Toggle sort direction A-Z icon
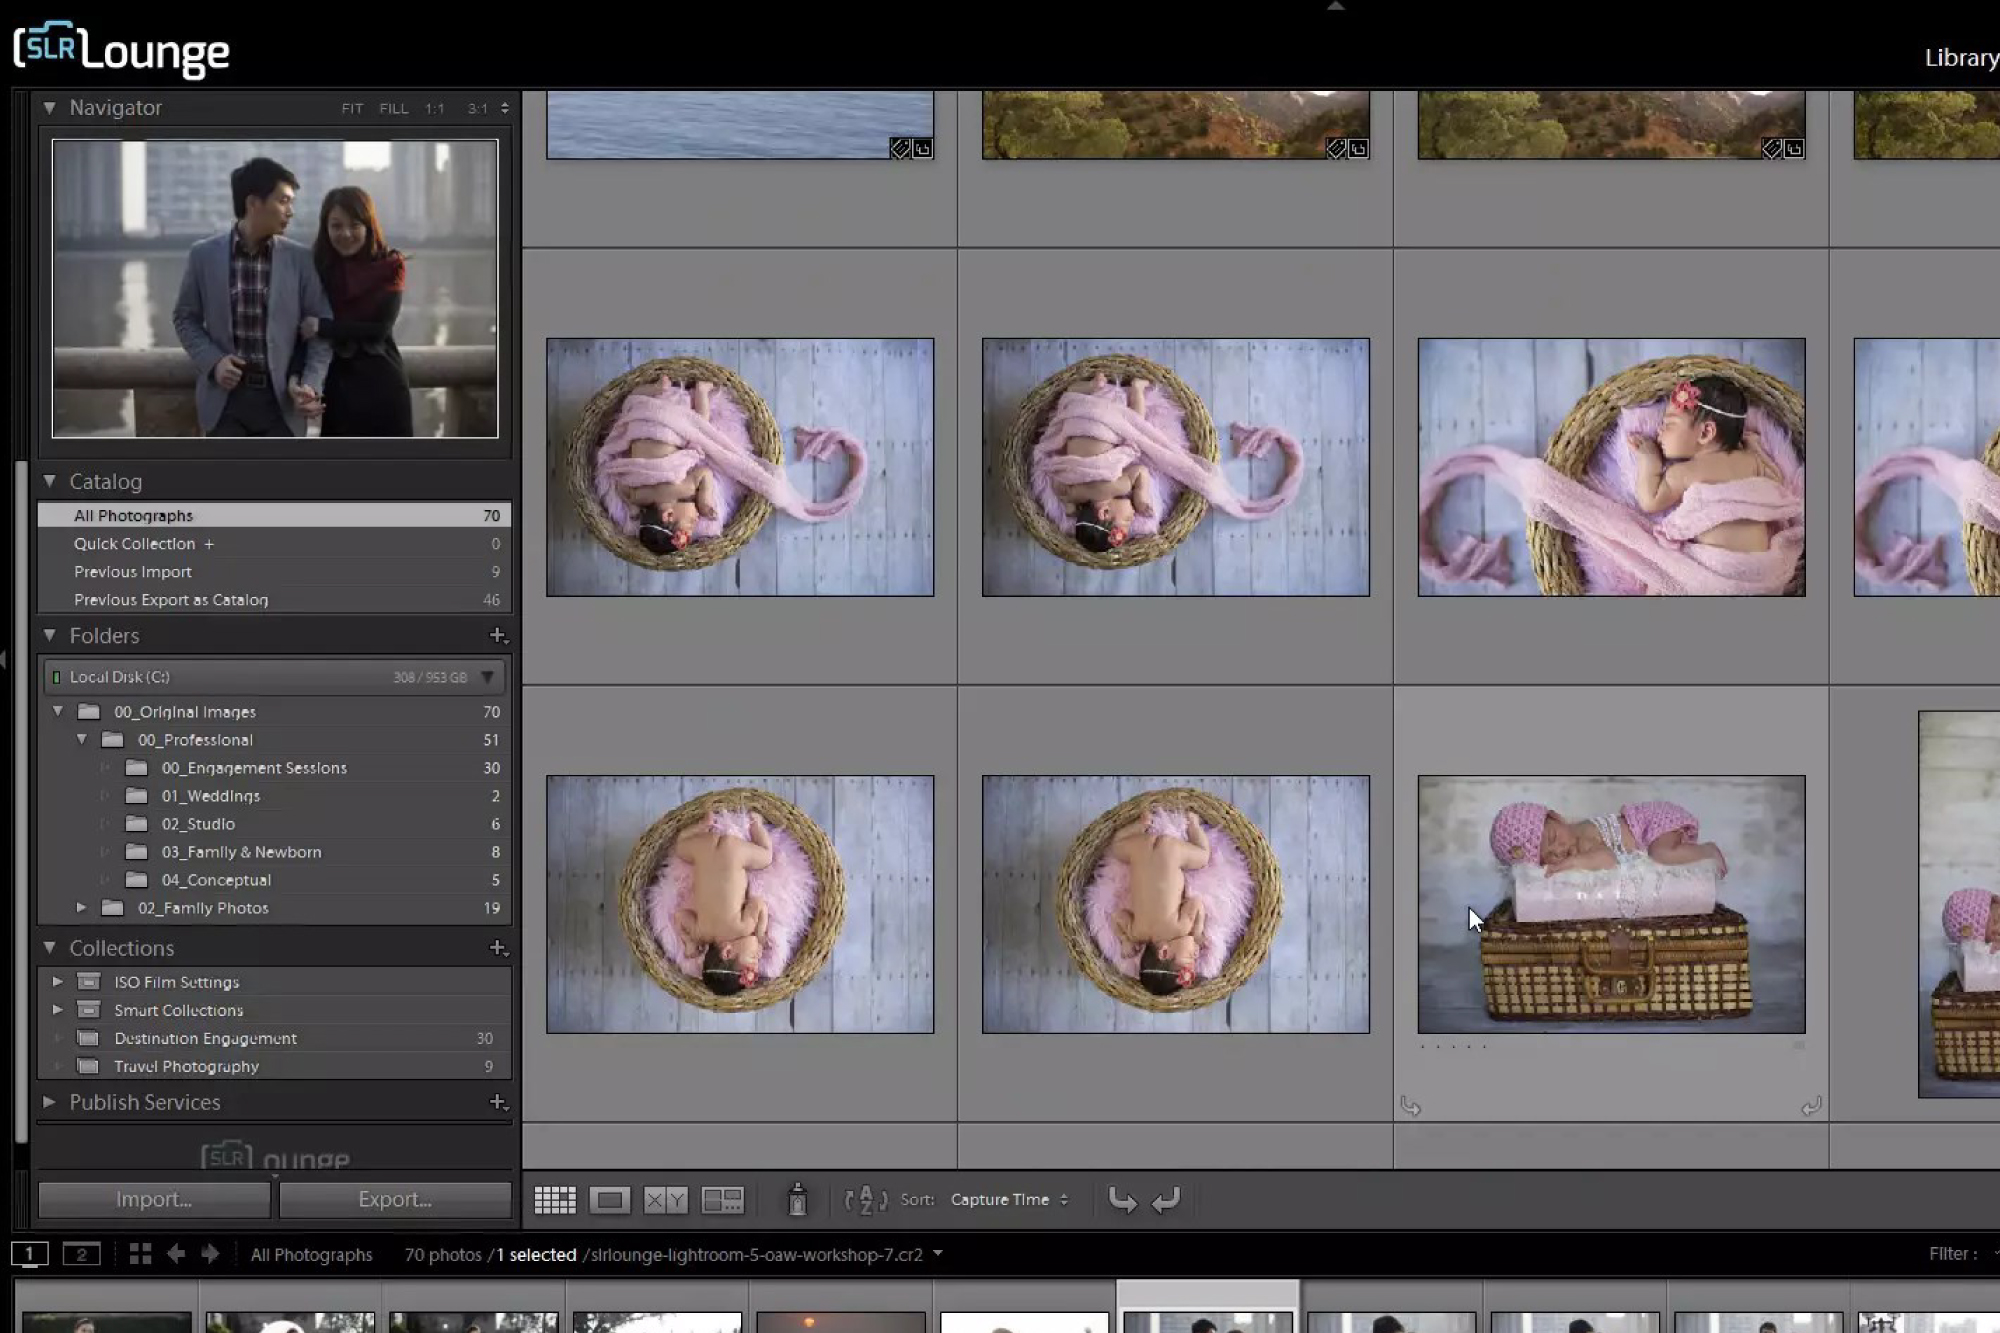 865,1199
